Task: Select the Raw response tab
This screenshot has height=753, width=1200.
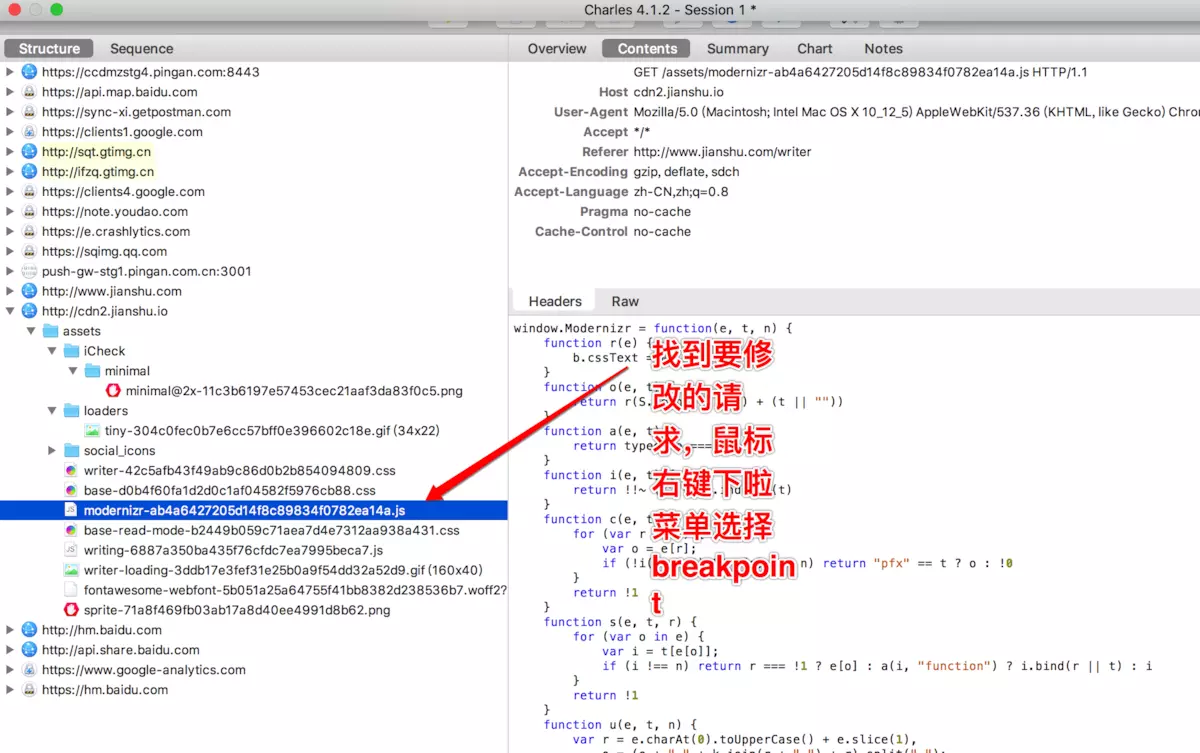Action: click(x=625, y=301)
